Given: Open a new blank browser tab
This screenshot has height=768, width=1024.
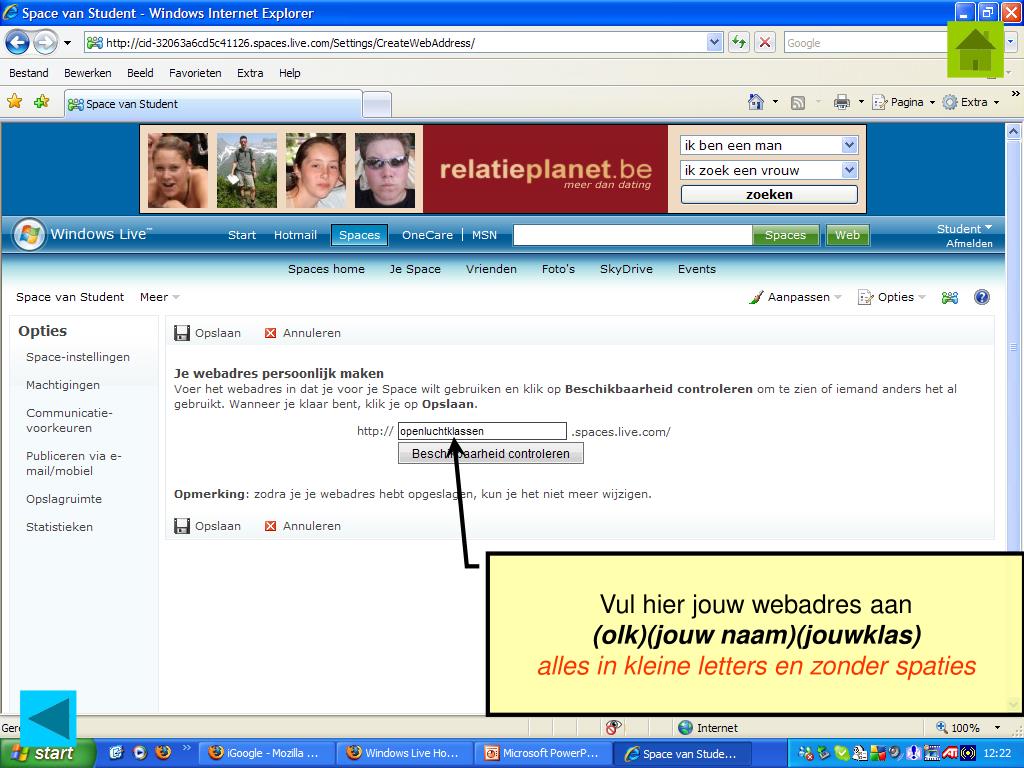Looking at the screenshot, I should (x=377, y=104).
